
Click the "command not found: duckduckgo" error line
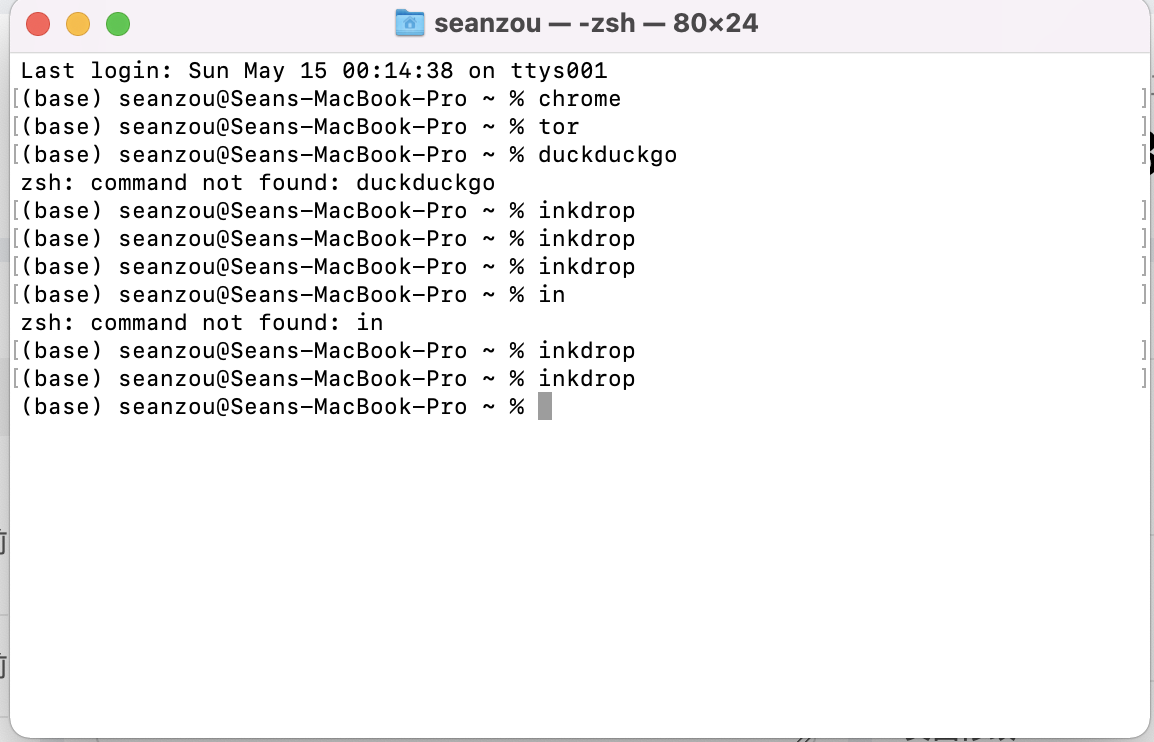point(258,183)
